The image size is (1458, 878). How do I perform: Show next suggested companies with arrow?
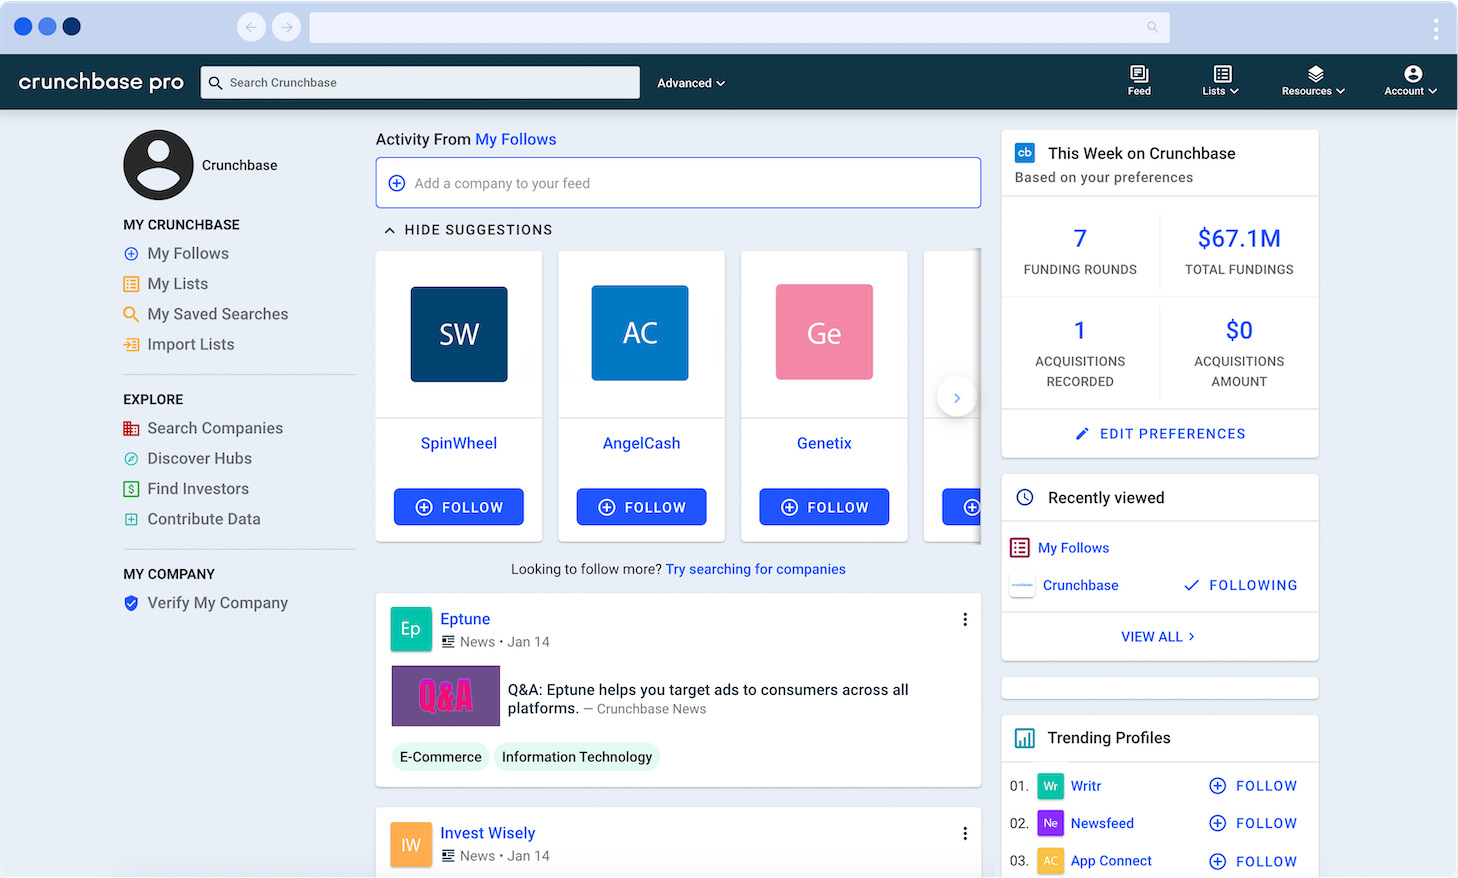[x=957, y=398]
